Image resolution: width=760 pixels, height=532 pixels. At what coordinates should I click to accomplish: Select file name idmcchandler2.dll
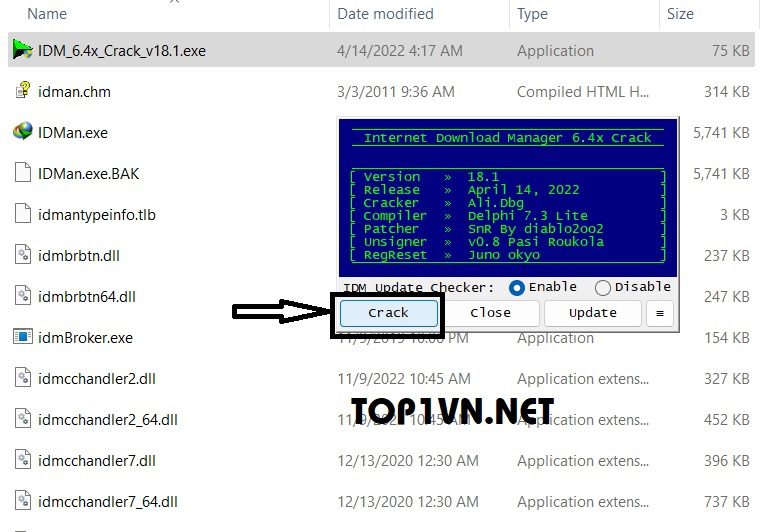click(96, 378)
